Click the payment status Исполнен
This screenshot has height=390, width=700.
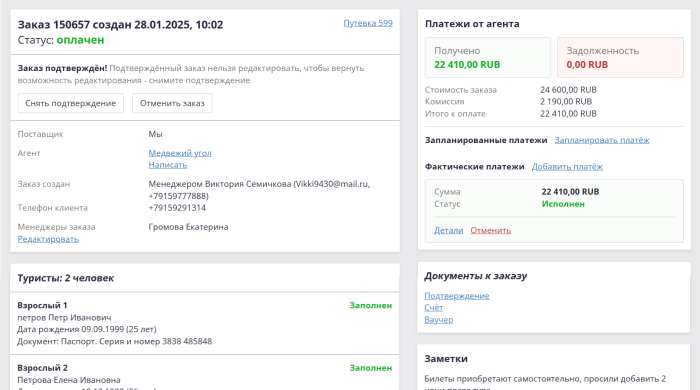pyautogui.click(x=563, y=204)
